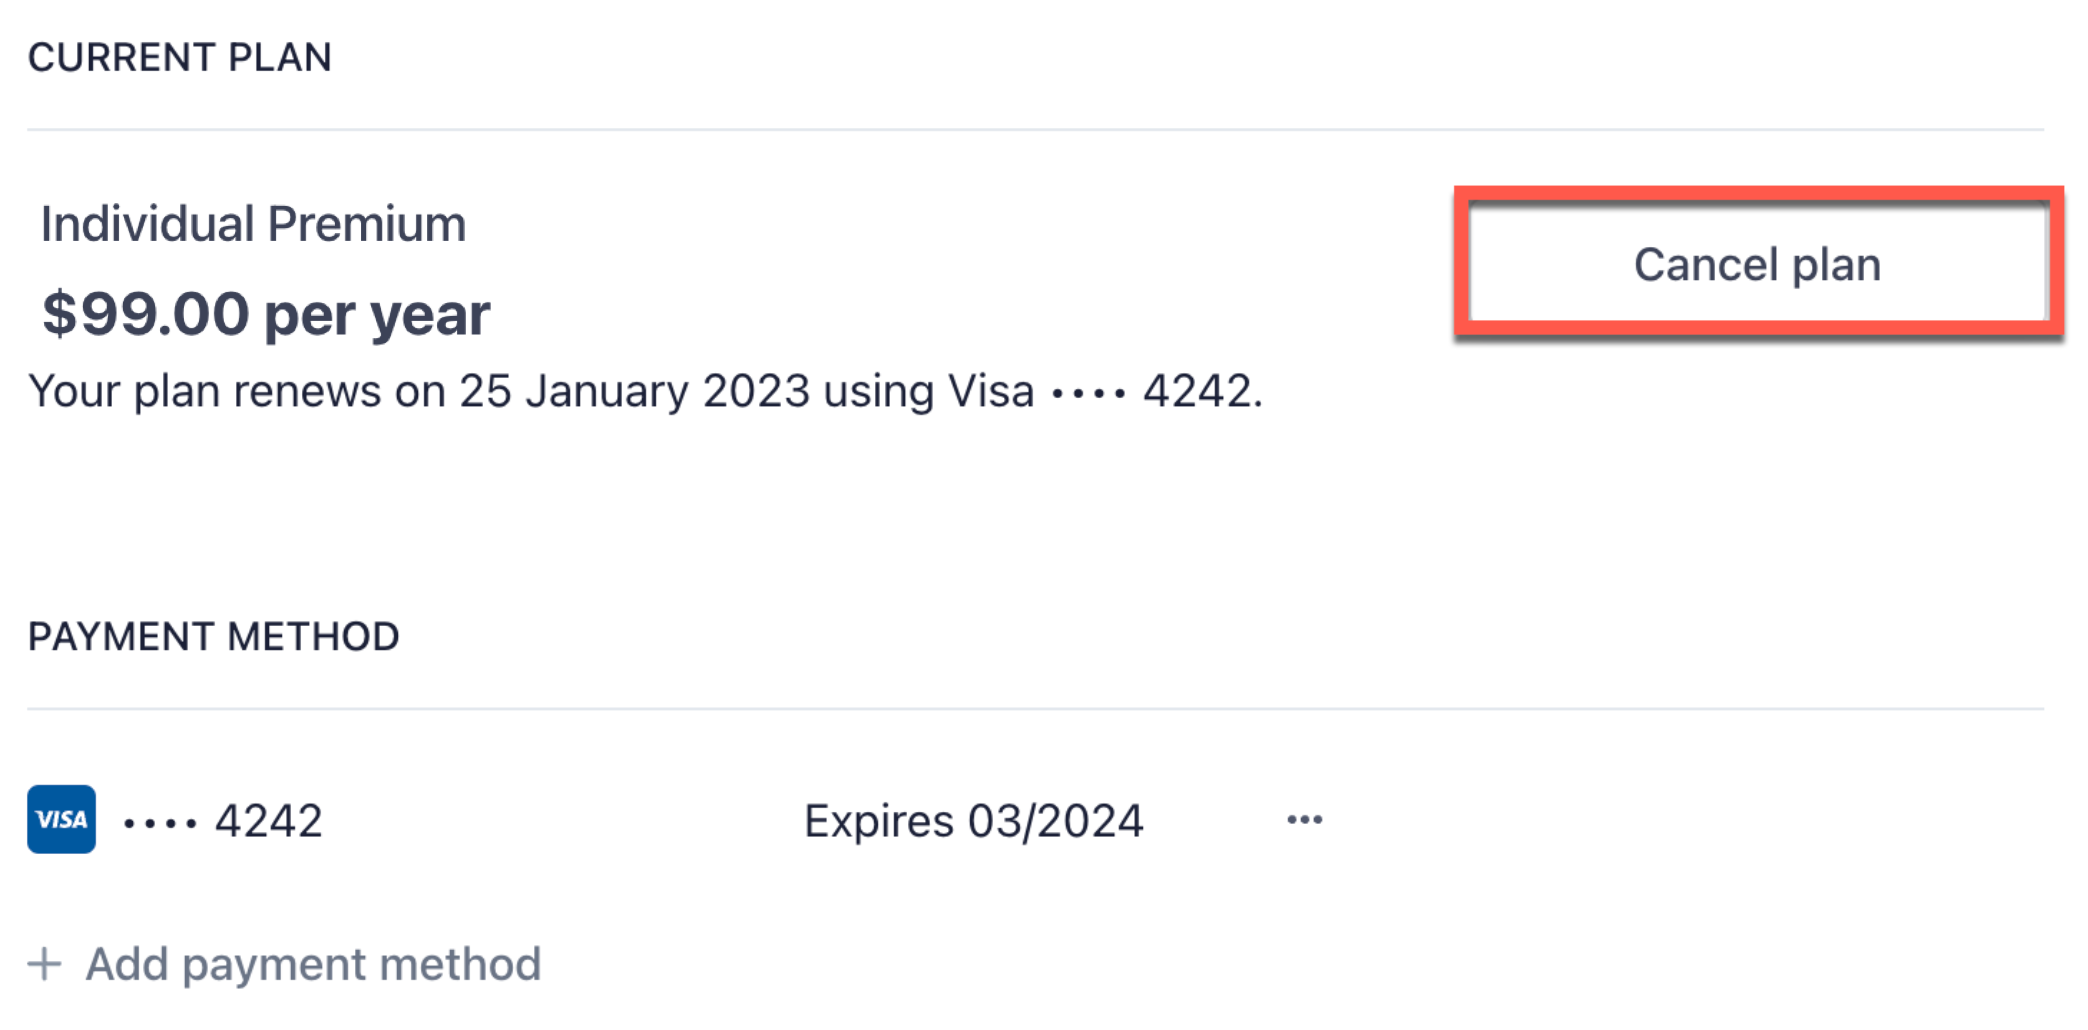2088x1030 pixels.
Task: Click the Expires 03/2024 label
Action: pos(974,822)
